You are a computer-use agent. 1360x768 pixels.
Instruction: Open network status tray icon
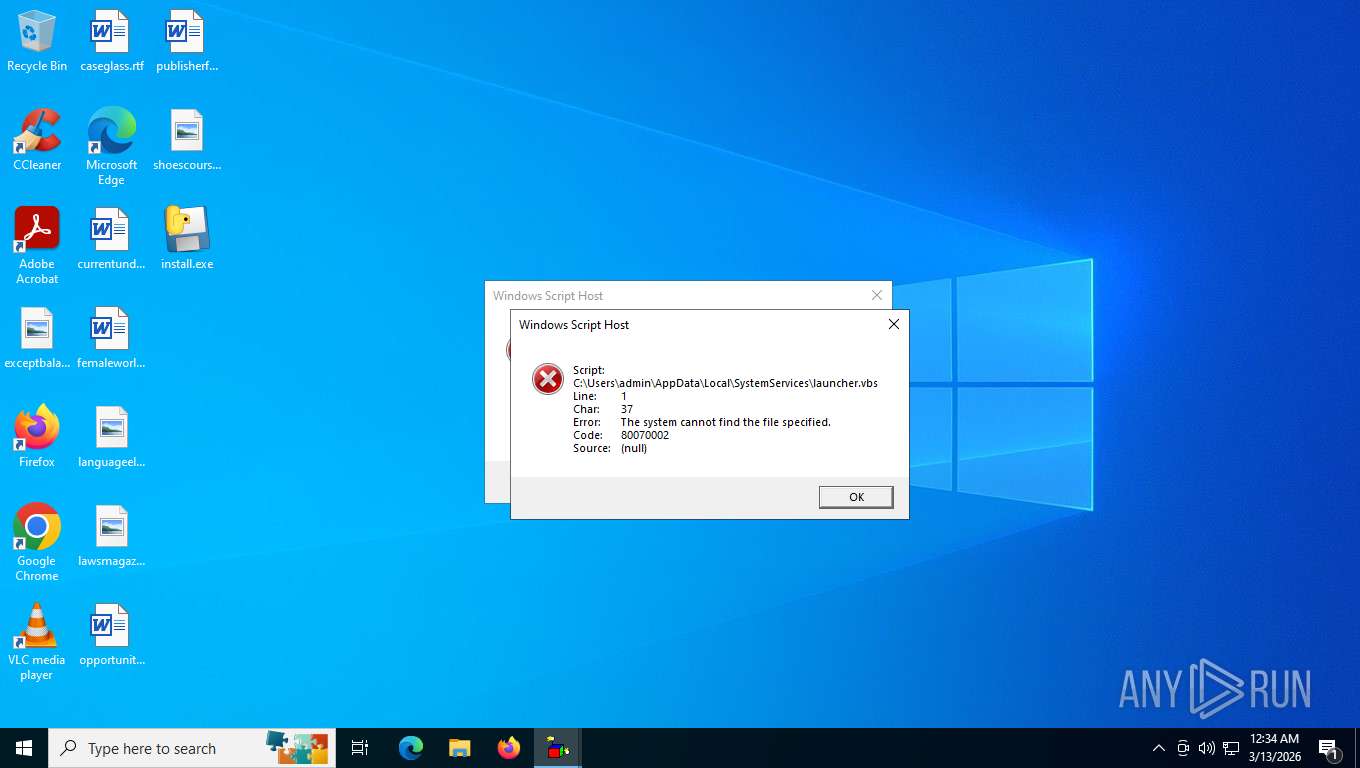coord(1231,748)
